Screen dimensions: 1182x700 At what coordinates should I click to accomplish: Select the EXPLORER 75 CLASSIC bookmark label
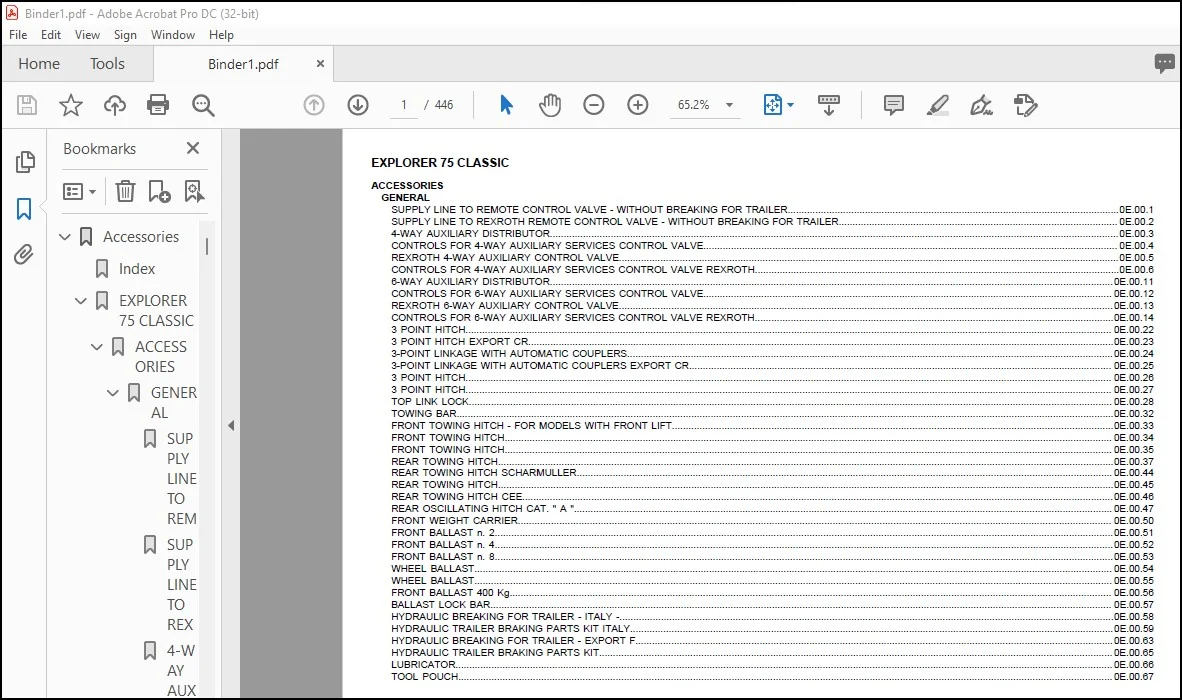tap(156, 310)
